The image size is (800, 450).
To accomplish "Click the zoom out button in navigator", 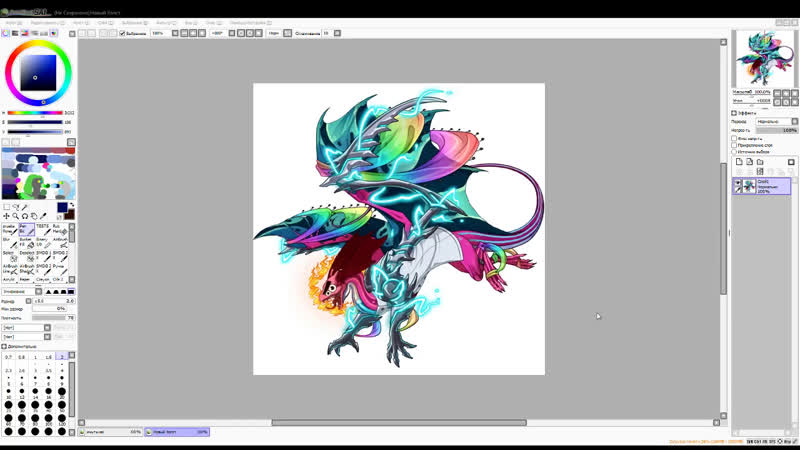I will tap(777, 93).
